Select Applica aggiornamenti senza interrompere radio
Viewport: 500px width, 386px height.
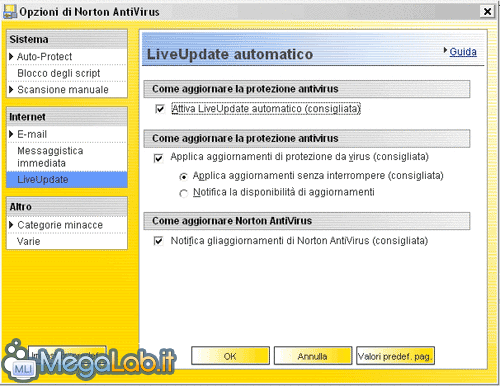pyautogui.click(x=183, y=177)
